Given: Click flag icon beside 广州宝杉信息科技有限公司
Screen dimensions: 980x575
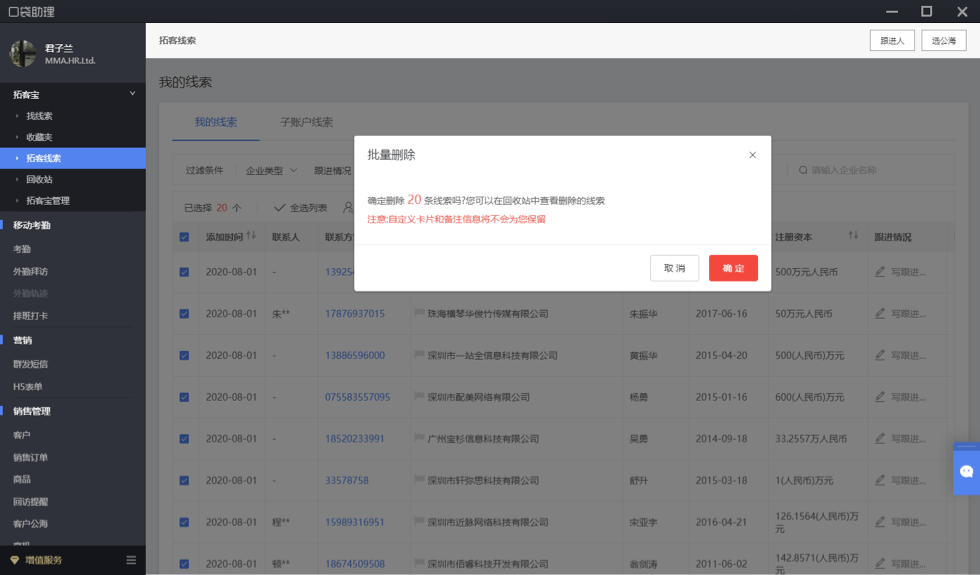Looking at the screenshot, I should pyautogui.click(x=419, y=438).
